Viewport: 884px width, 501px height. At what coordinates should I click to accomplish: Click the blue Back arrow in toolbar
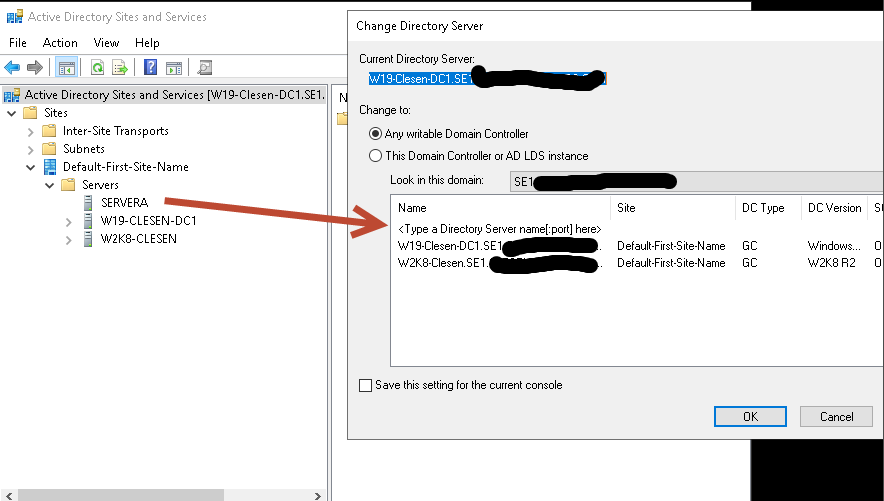[12, 68]
